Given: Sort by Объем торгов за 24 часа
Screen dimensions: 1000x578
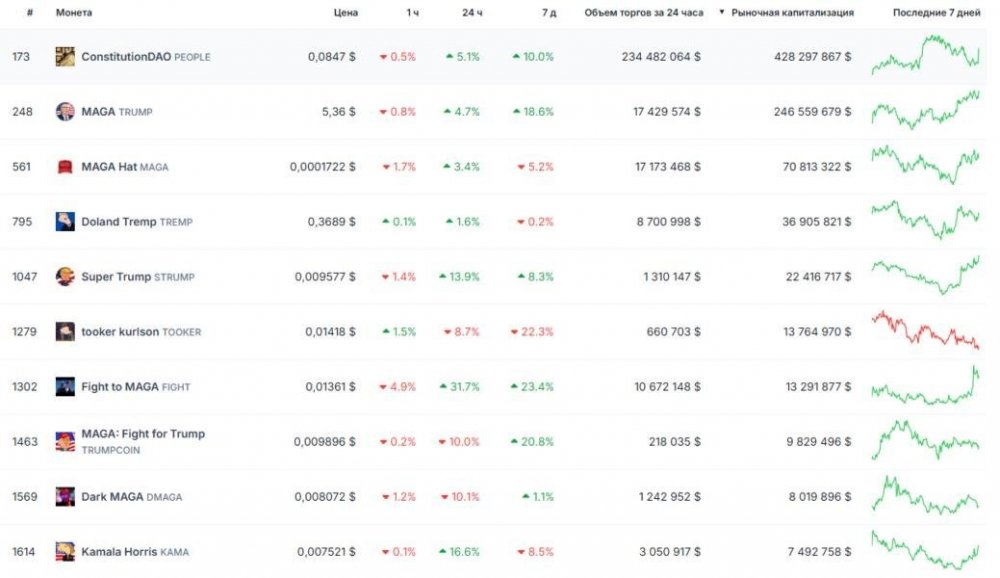Looking at the screenshot, I should pyautogui.click(x=644, y=13).
